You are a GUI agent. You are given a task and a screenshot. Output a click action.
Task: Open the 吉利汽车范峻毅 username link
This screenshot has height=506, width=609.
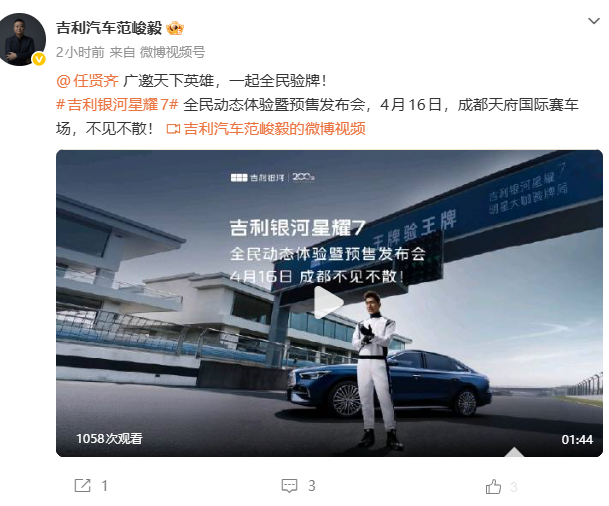[x=109, y=28]
